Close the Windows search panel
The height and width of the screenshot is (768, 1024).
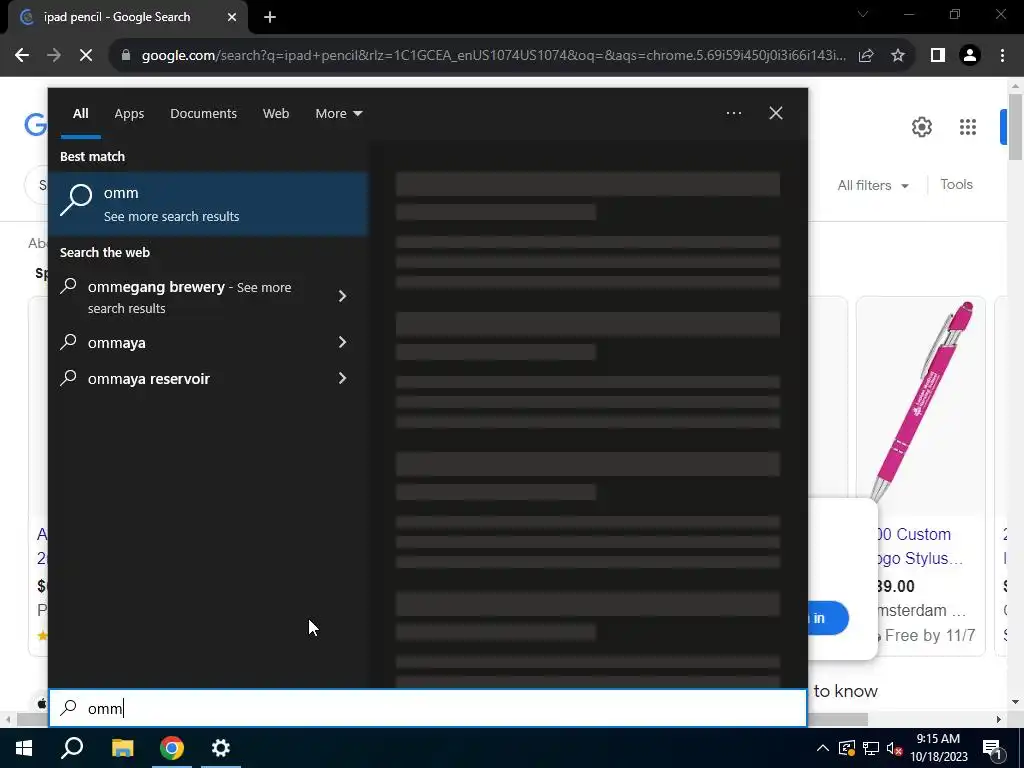776,113
